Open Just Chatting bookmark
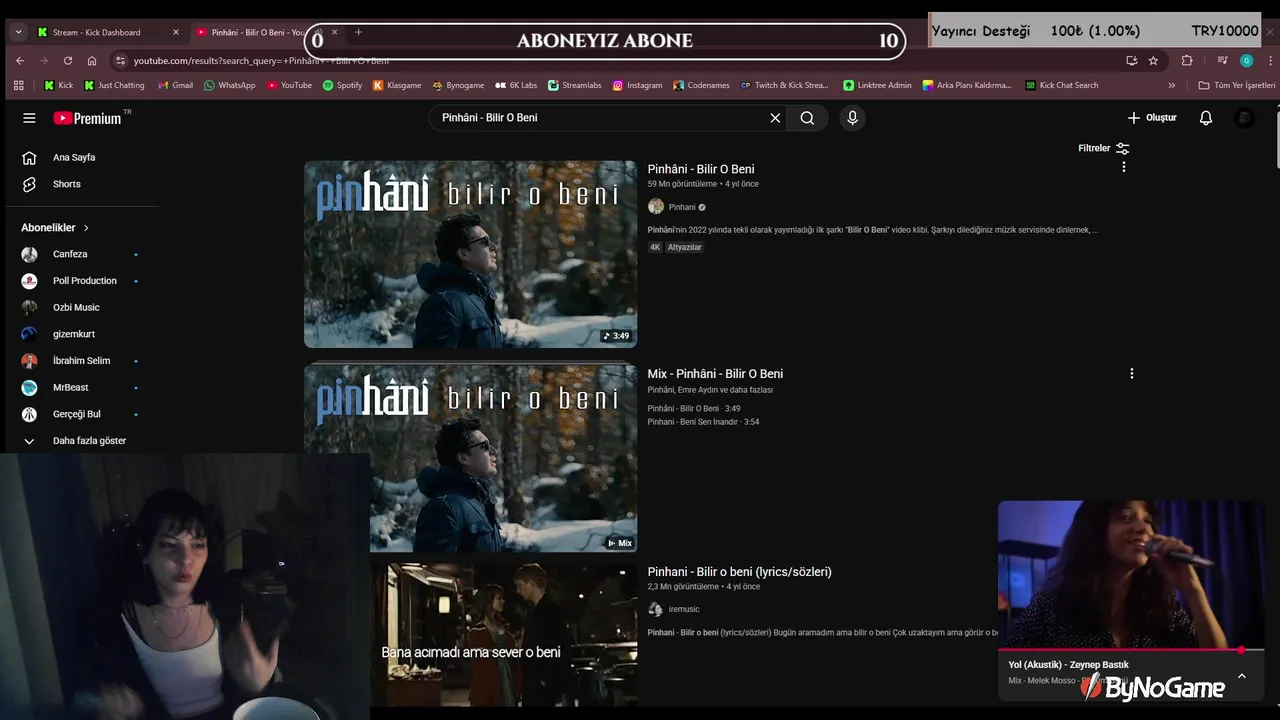The width and height of the screenshot is (1280, 720). click(x=114, y=85)
